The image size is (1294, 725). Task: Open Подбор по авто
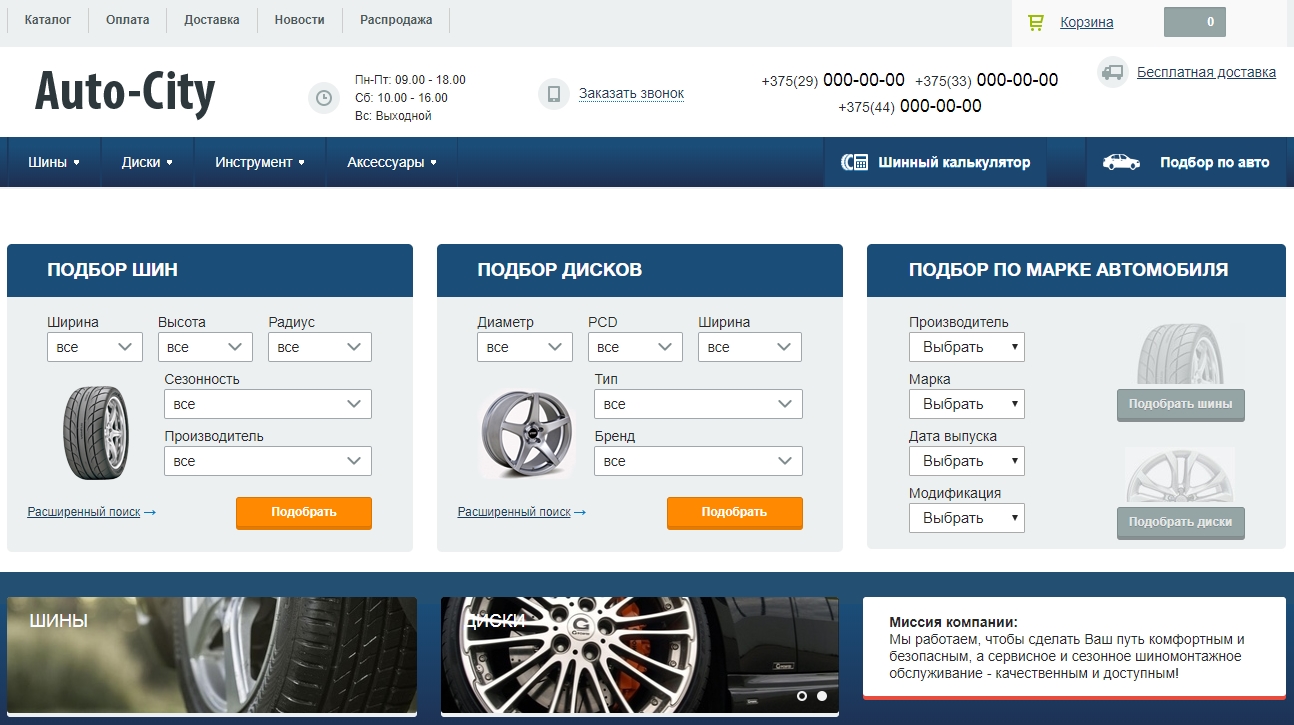click(1186, 162)
